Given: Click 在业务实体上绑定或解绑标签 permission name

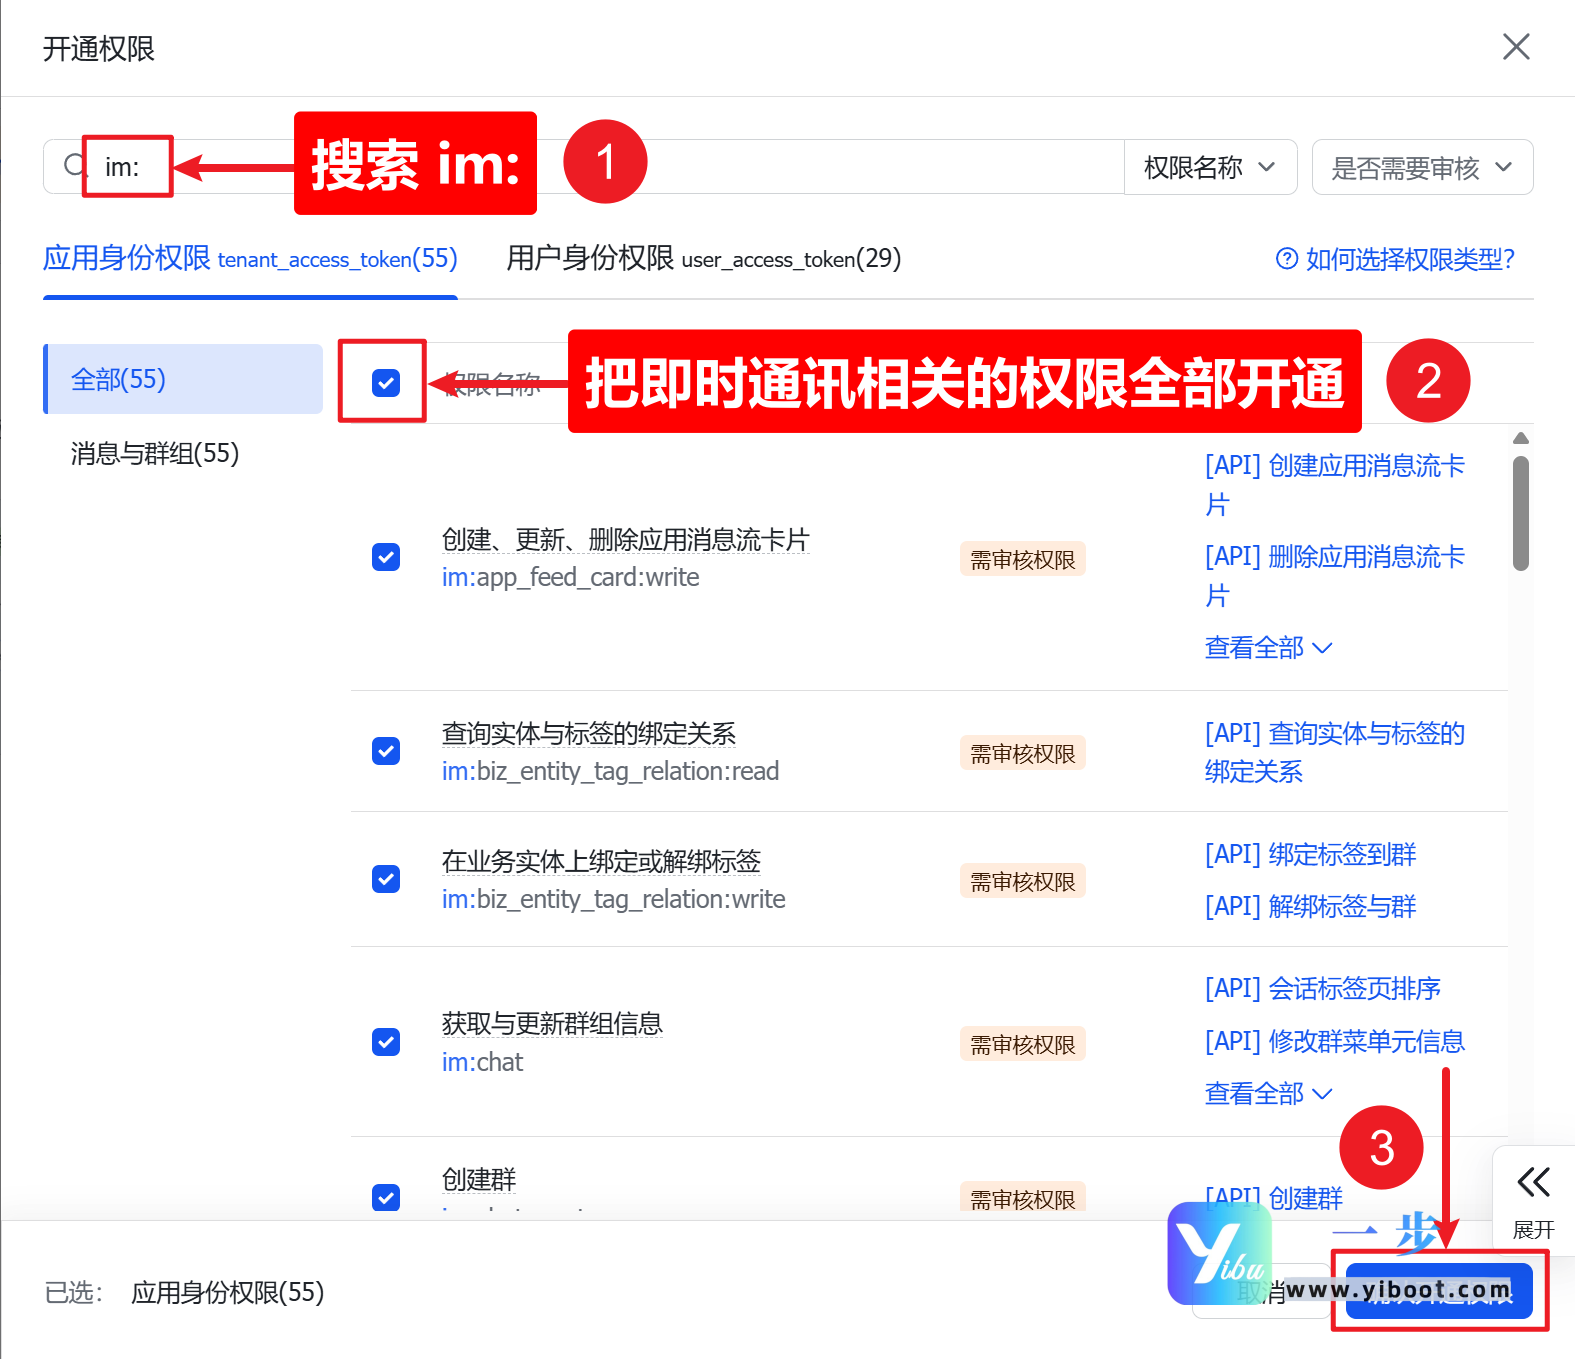Looking at the screenshot, I should tap(602, 862).
